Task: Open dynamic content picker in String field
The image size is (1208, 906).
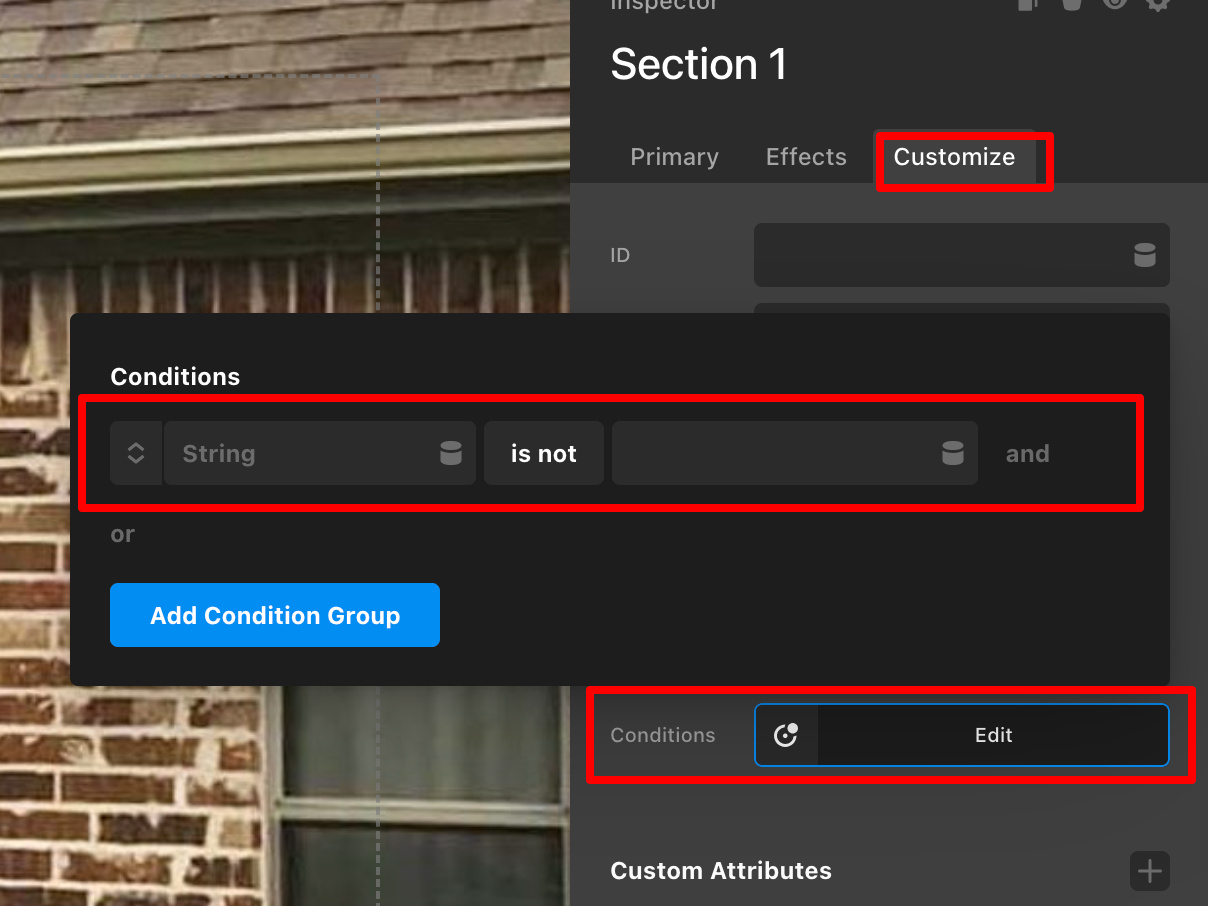Action: [451, 454]
